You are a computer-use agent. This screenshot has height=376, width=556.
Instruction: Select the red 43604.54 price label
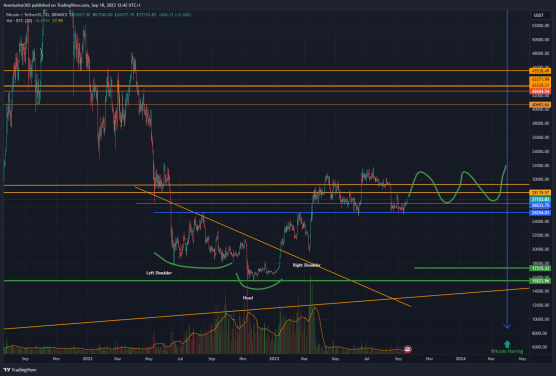click(x=540, y=92)
